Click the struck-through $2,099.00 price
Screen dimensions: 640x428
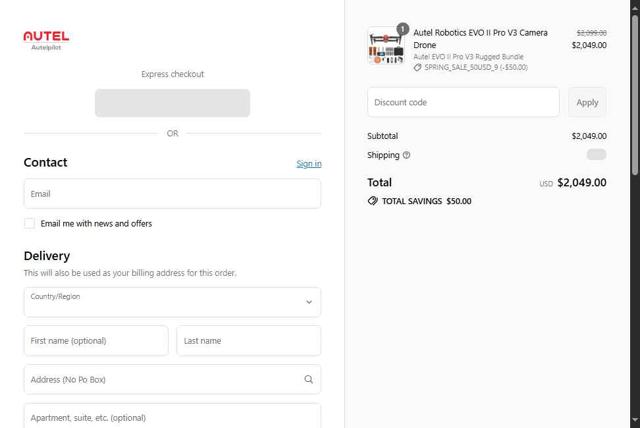pyautogui.click(x=591, y=33)
